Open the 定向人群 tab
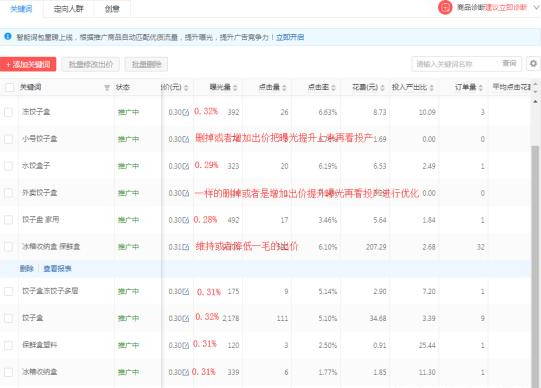The width and height of the screenshot is (541, 388). coord(68,9)
